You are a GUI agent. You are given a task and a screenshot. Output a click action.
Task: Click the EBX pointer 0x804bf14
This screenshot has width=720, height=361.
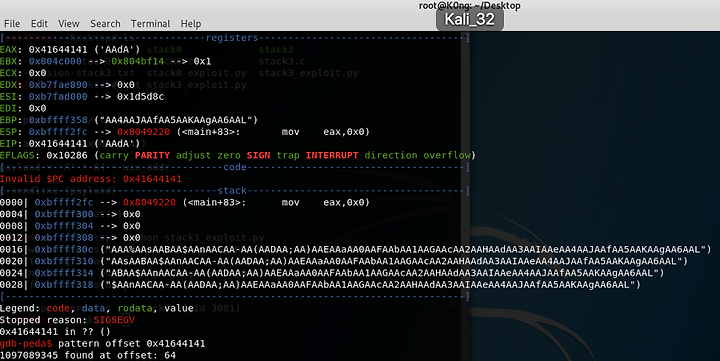coord(137,62)
